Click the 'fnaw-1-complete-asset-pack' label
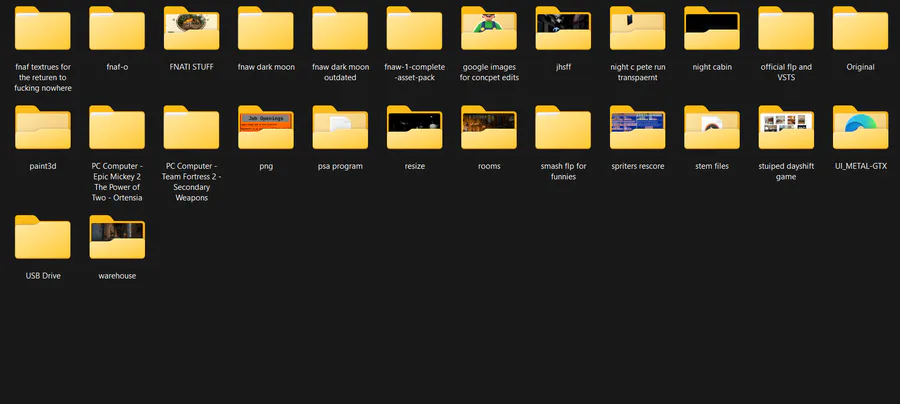Screen dimensions: 900x404 tap(414, 72)
